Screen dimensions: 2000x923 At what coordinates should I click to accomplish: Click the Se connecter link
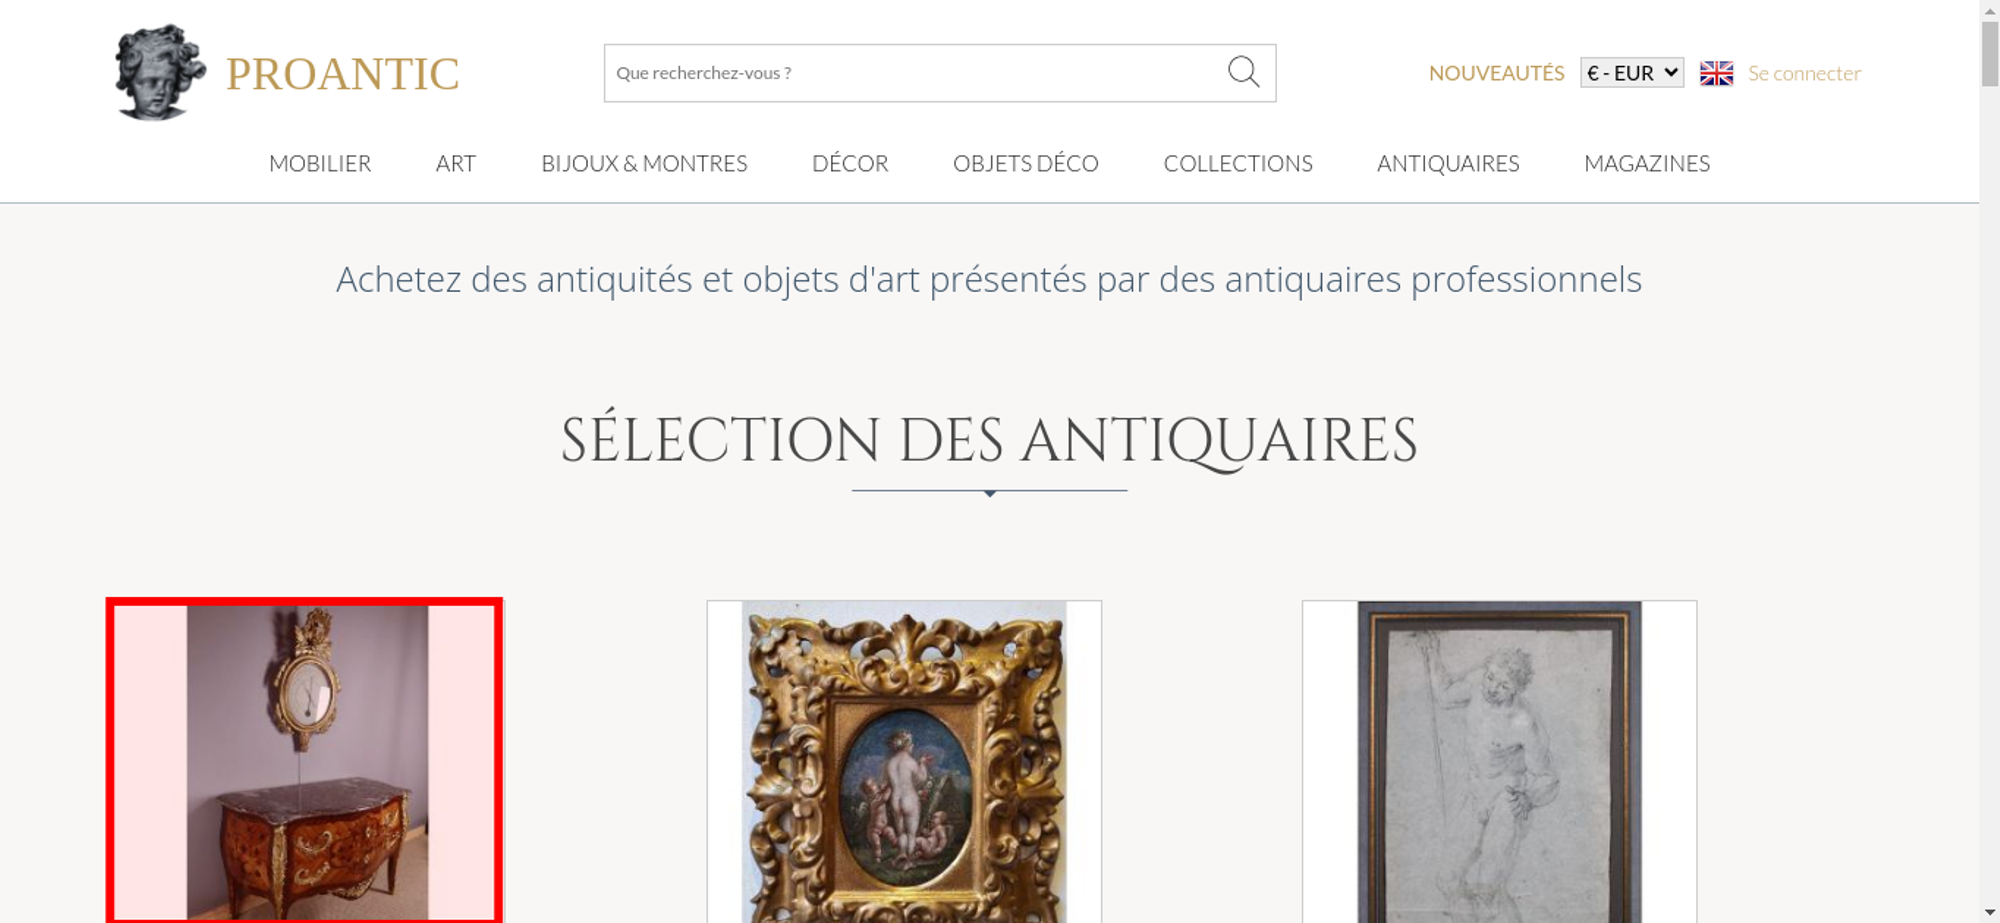point(1804,73)
